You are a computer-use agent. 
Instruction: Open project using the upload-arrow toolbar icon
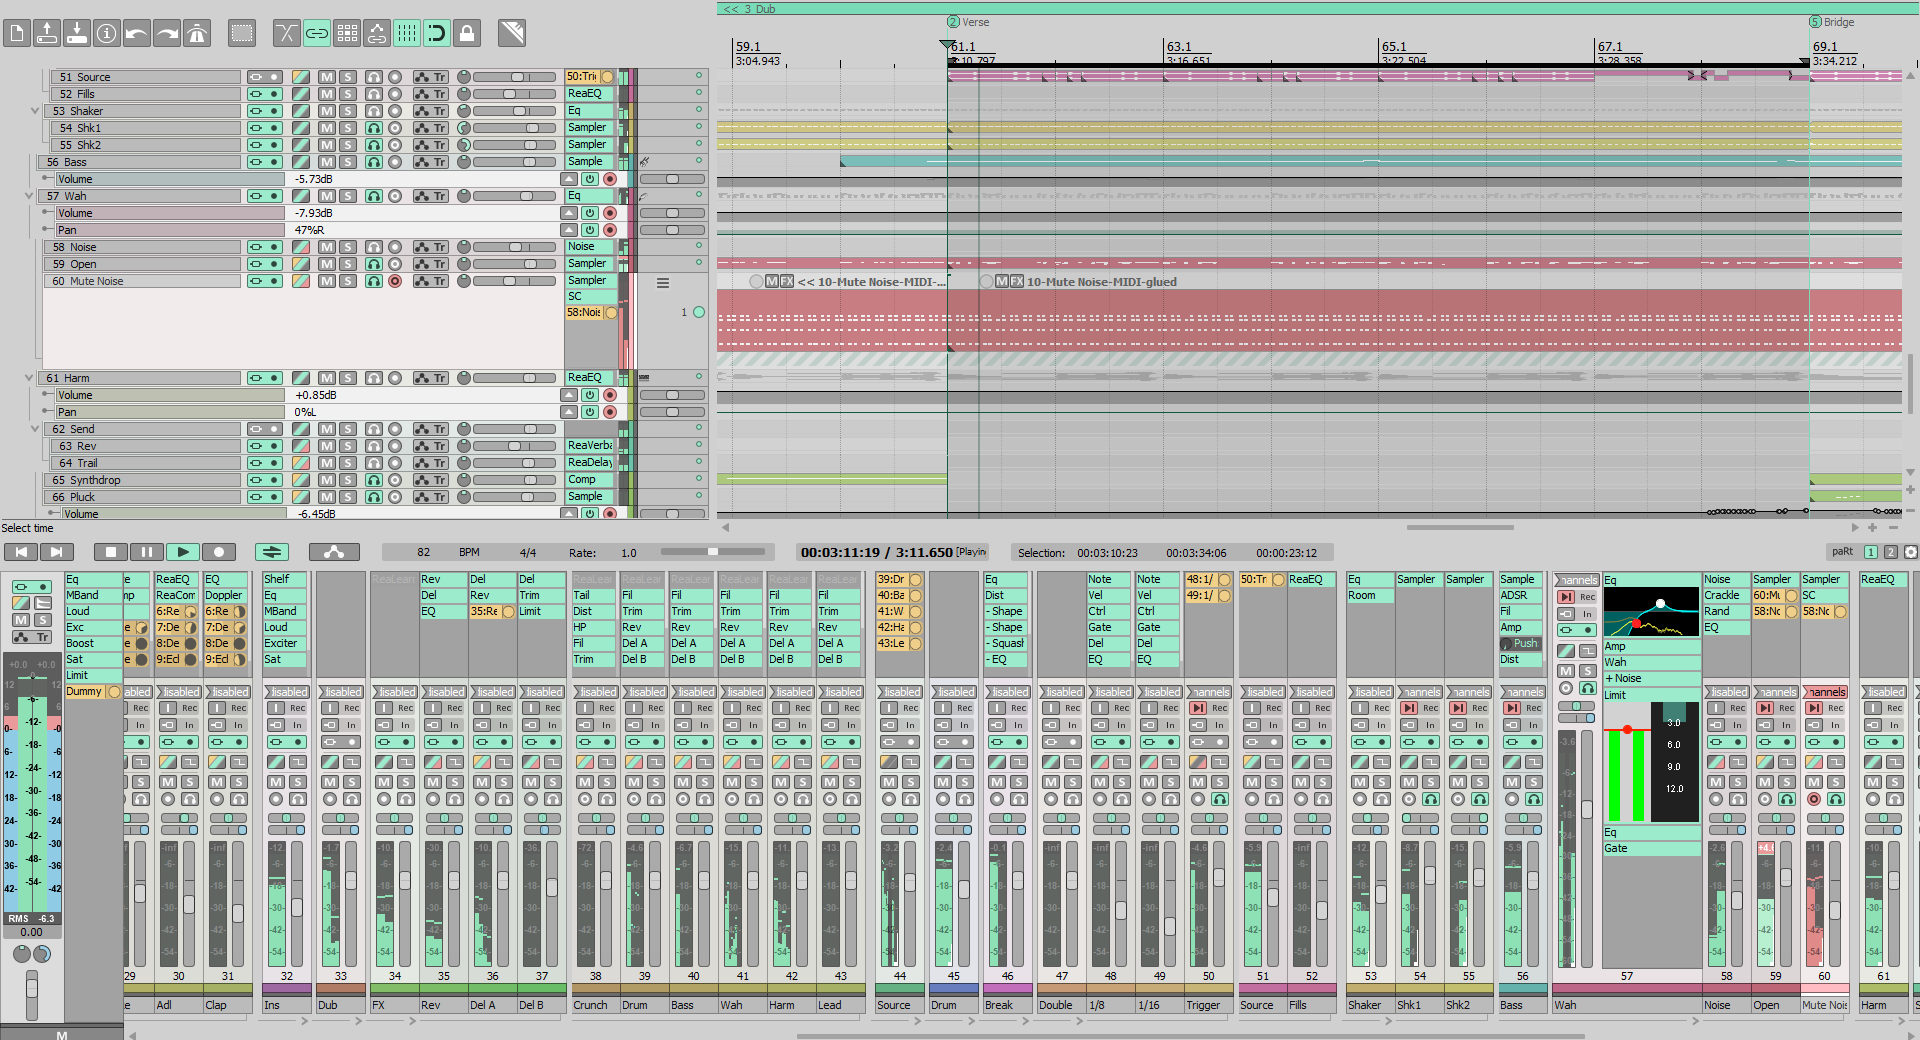tap(47, 33)
